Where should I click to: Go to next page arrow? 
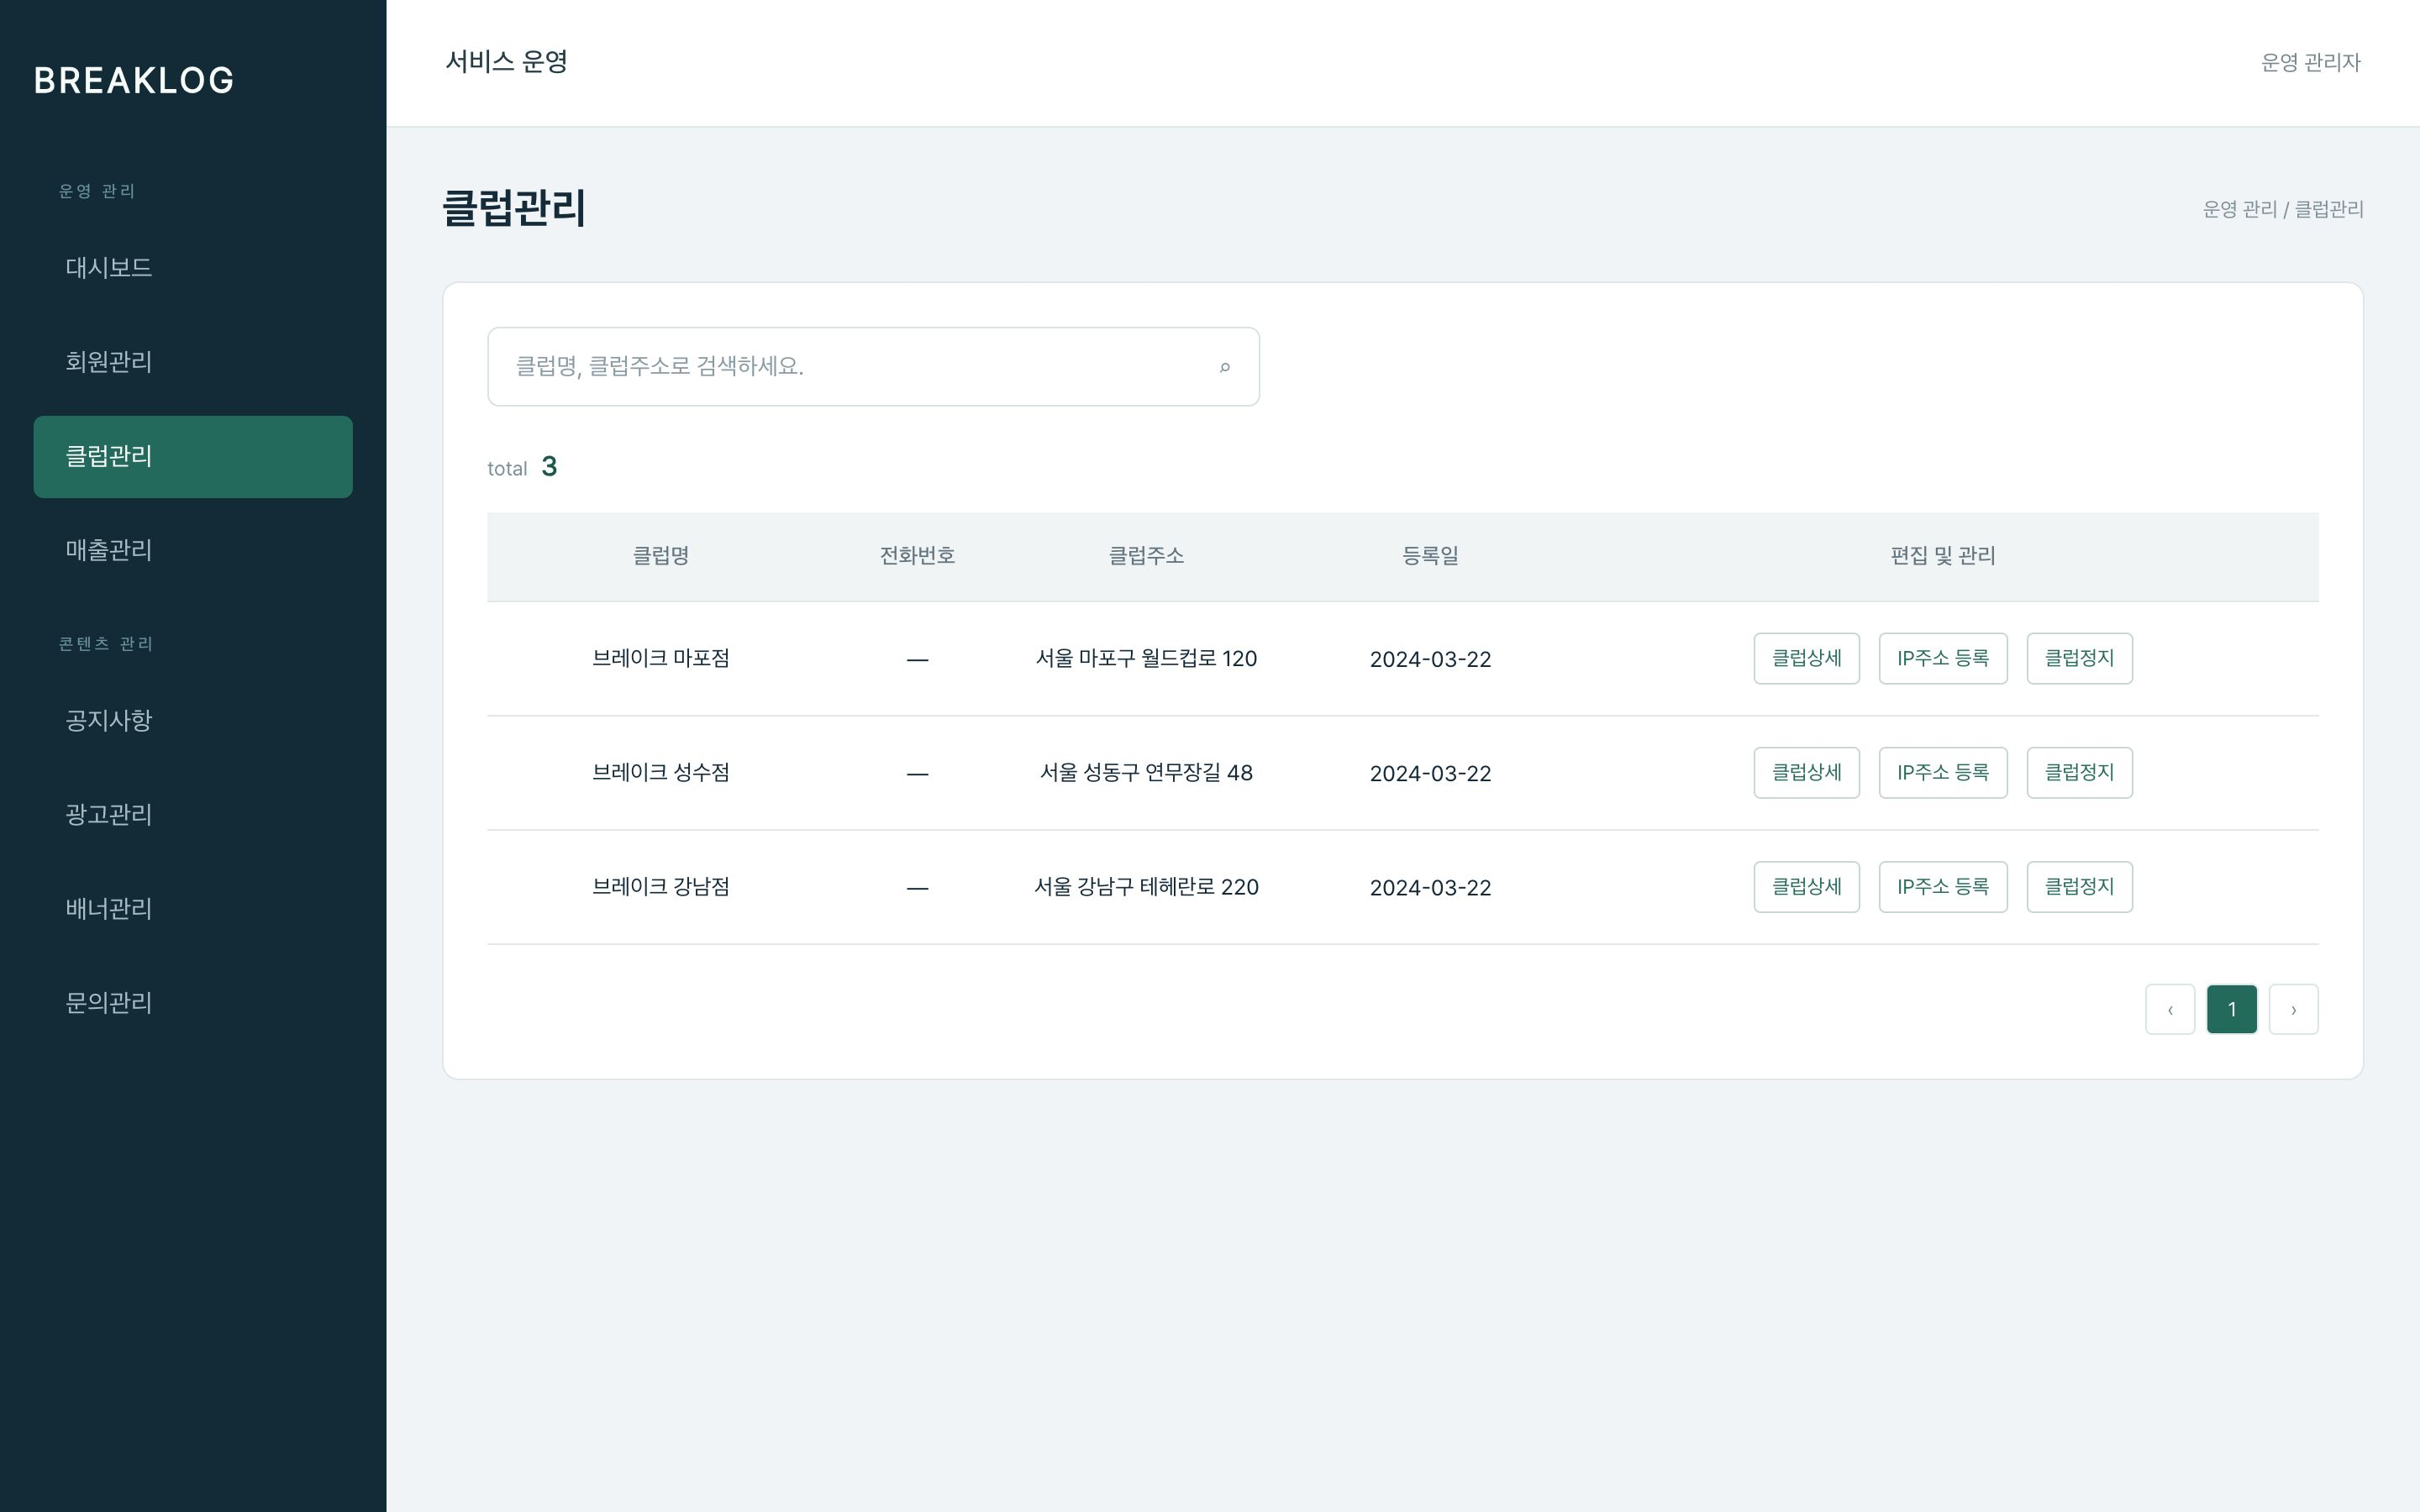click(2293, 1009)
